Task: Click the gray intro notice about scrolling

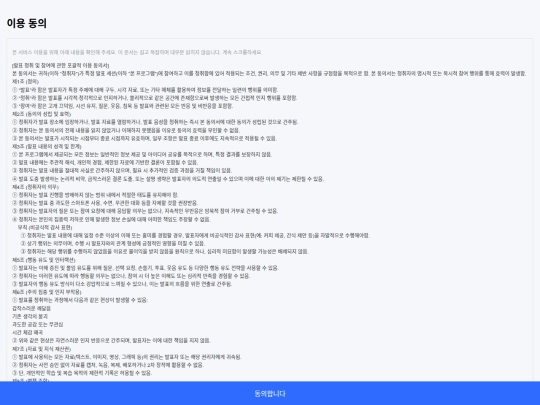Action: tap(137, 52)
